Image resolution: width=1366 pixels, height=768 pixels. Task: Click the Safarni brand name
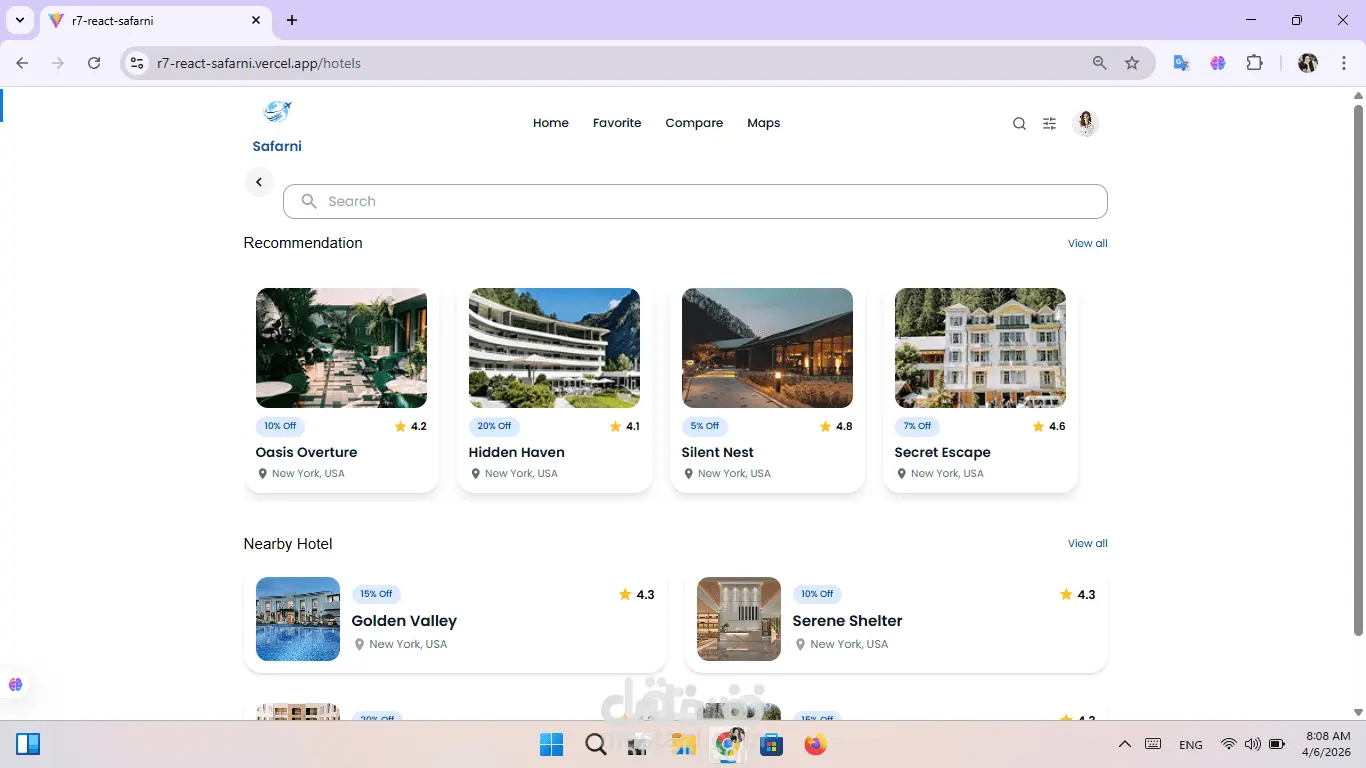(x=277, y=146)
